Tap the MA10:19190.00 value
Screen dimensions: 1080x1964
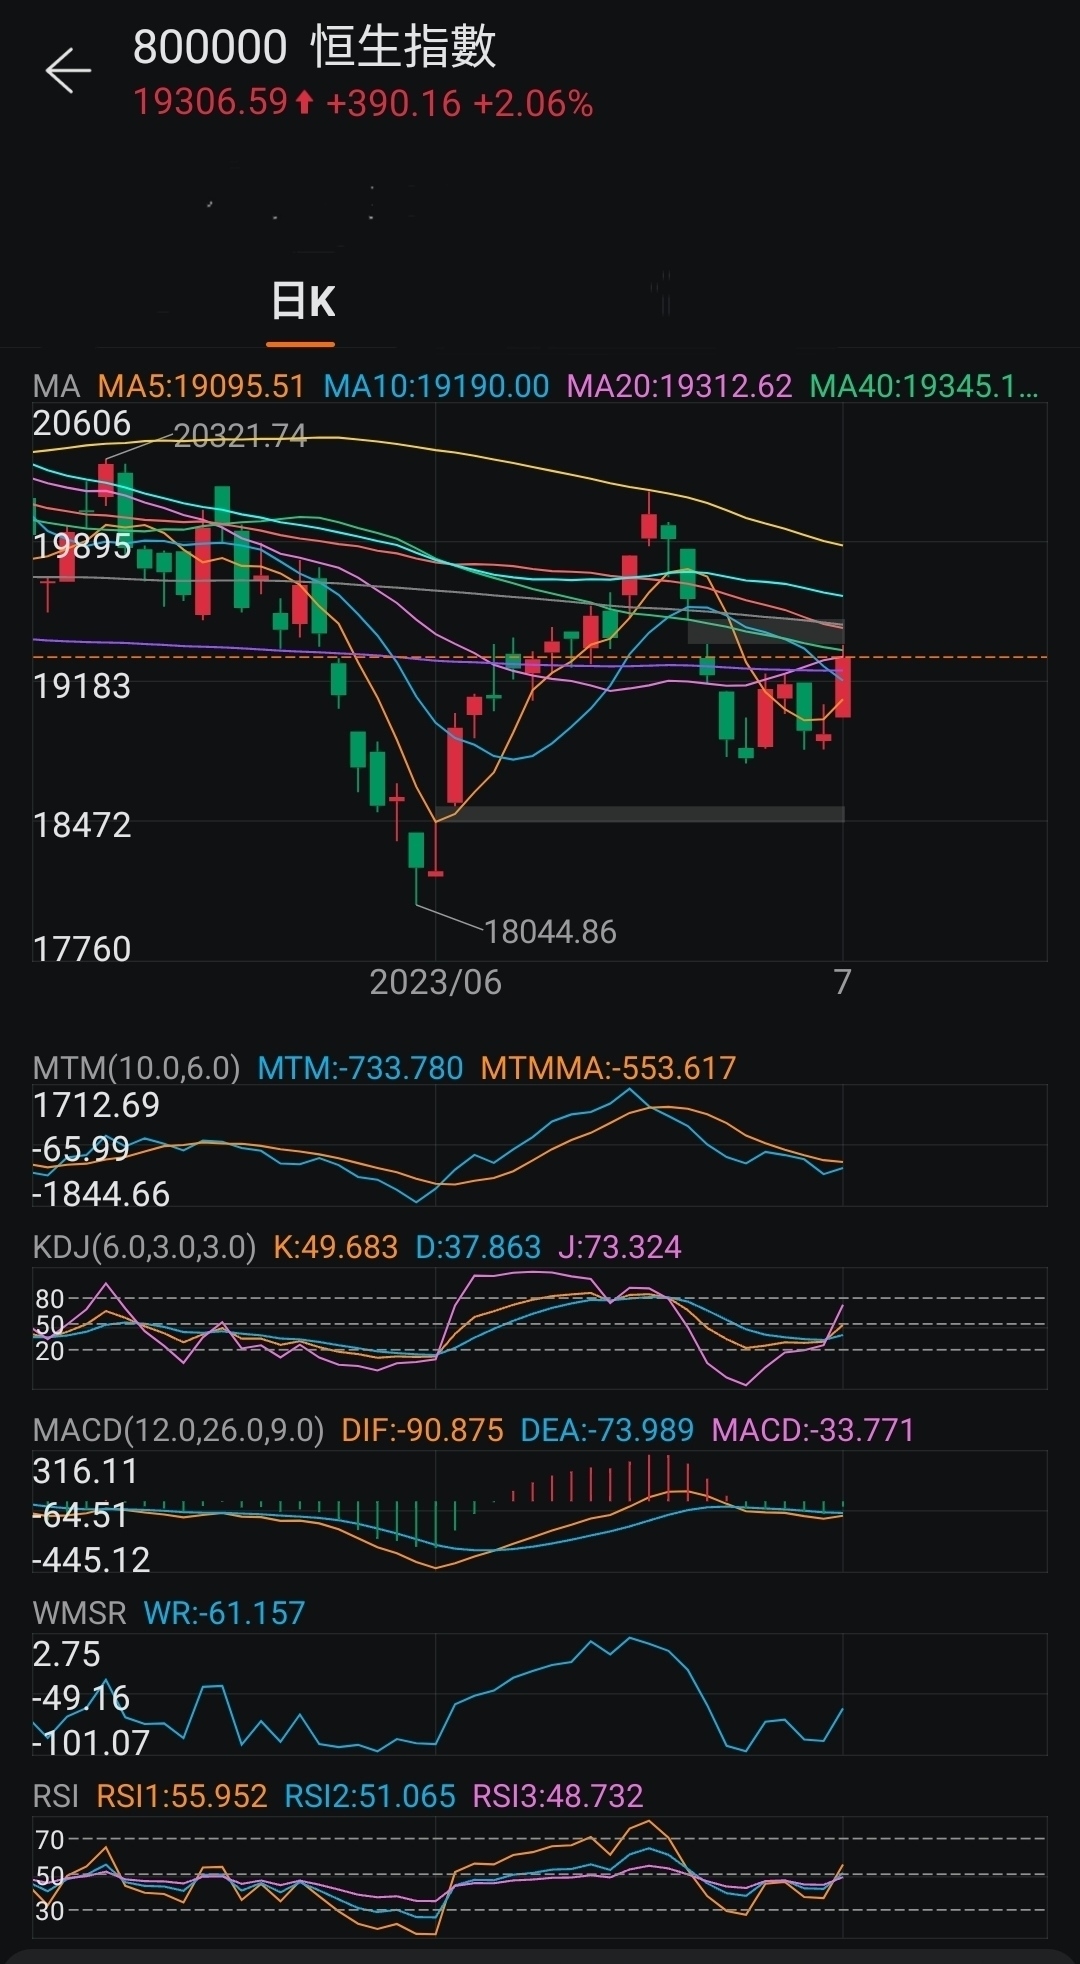(437, 386)
